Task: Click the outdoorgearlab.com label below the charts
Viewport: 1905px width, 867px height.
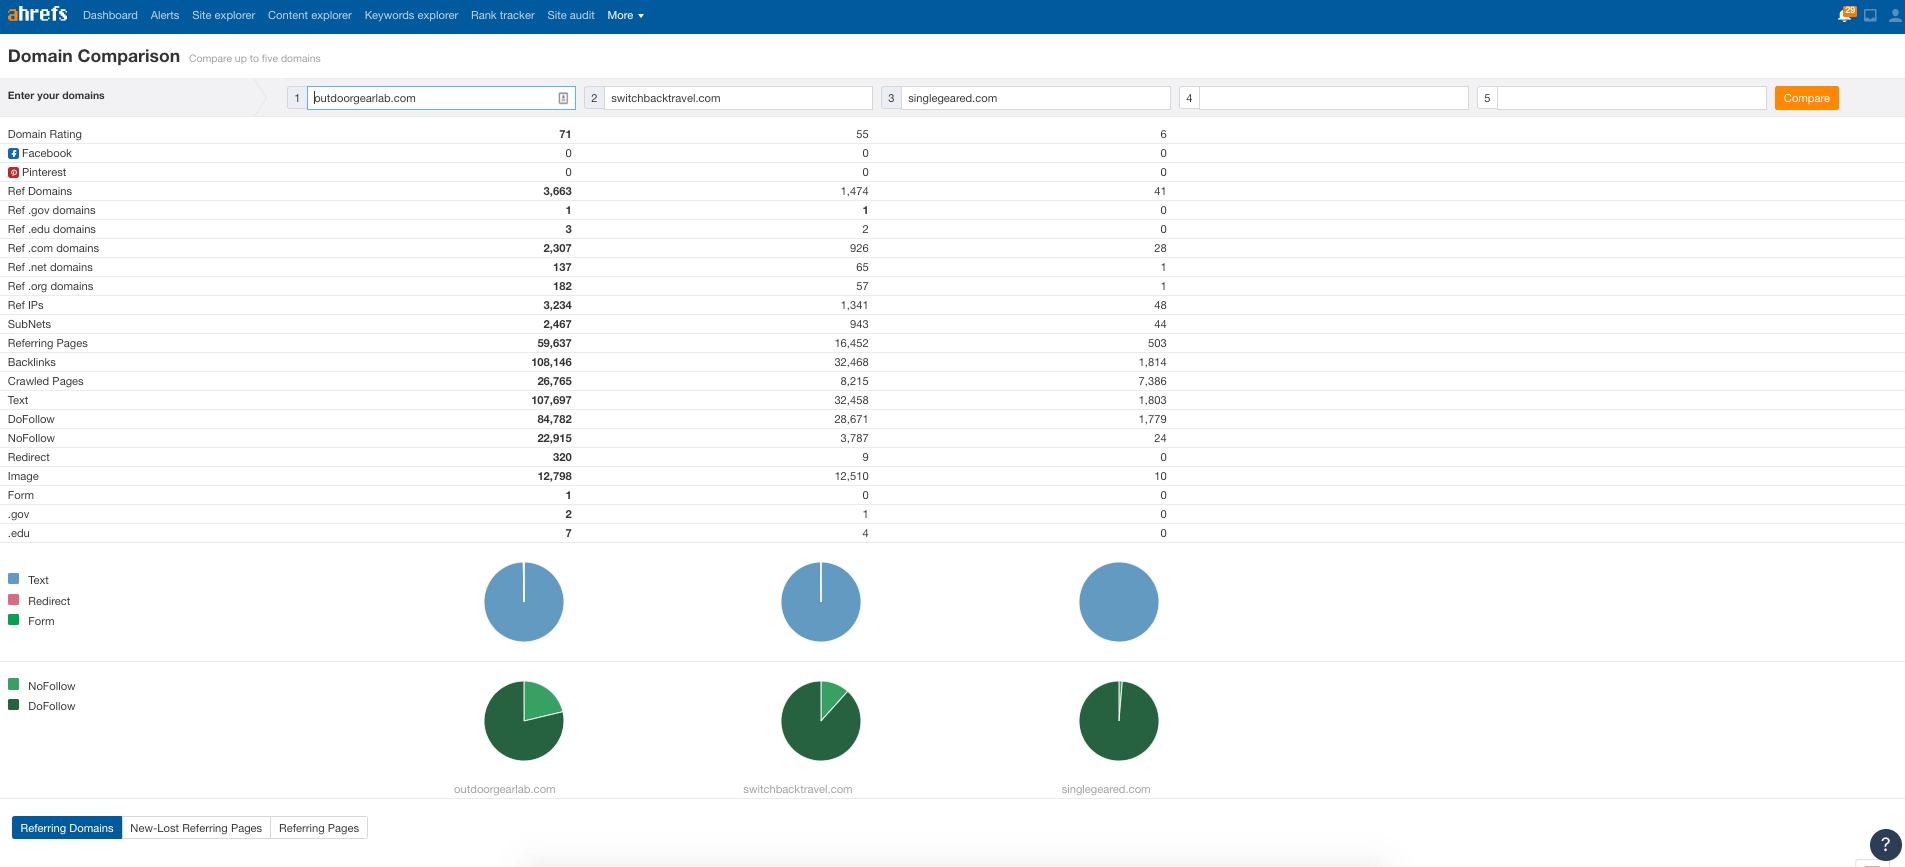Action: pos(505,789)
